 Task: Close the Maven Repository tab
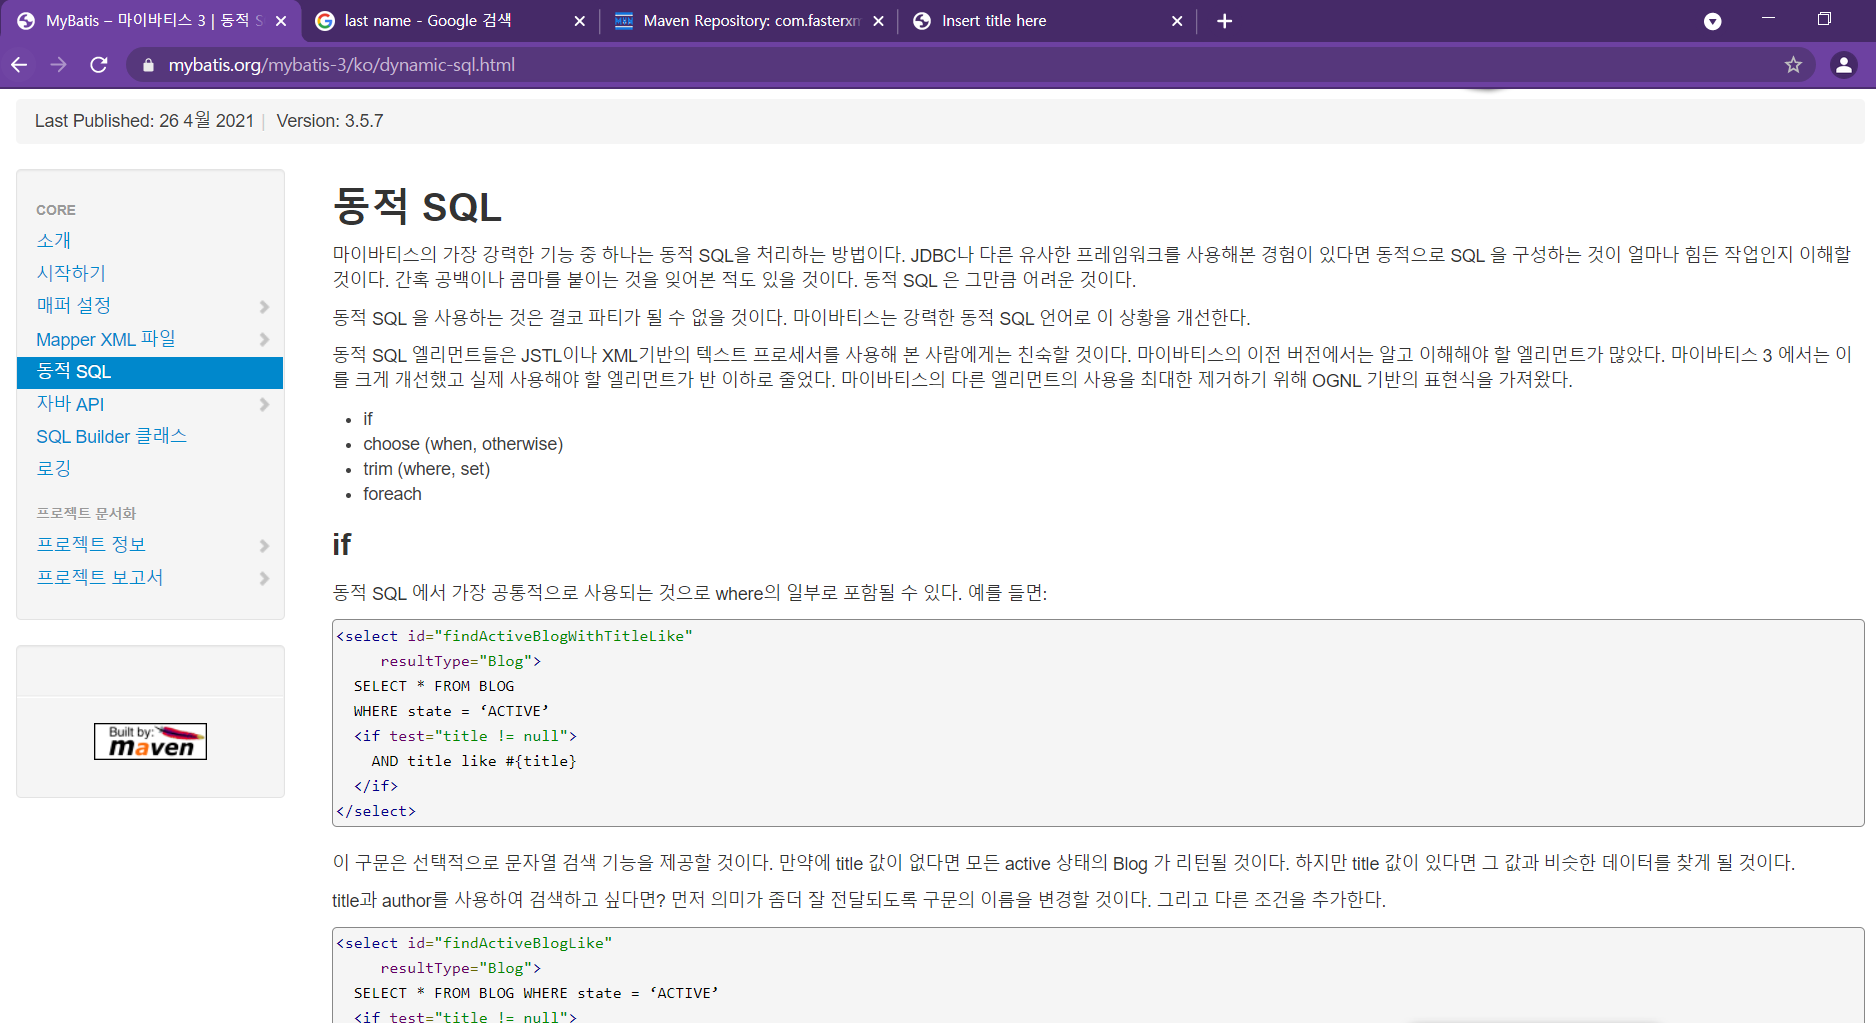(x=878, y=21)
